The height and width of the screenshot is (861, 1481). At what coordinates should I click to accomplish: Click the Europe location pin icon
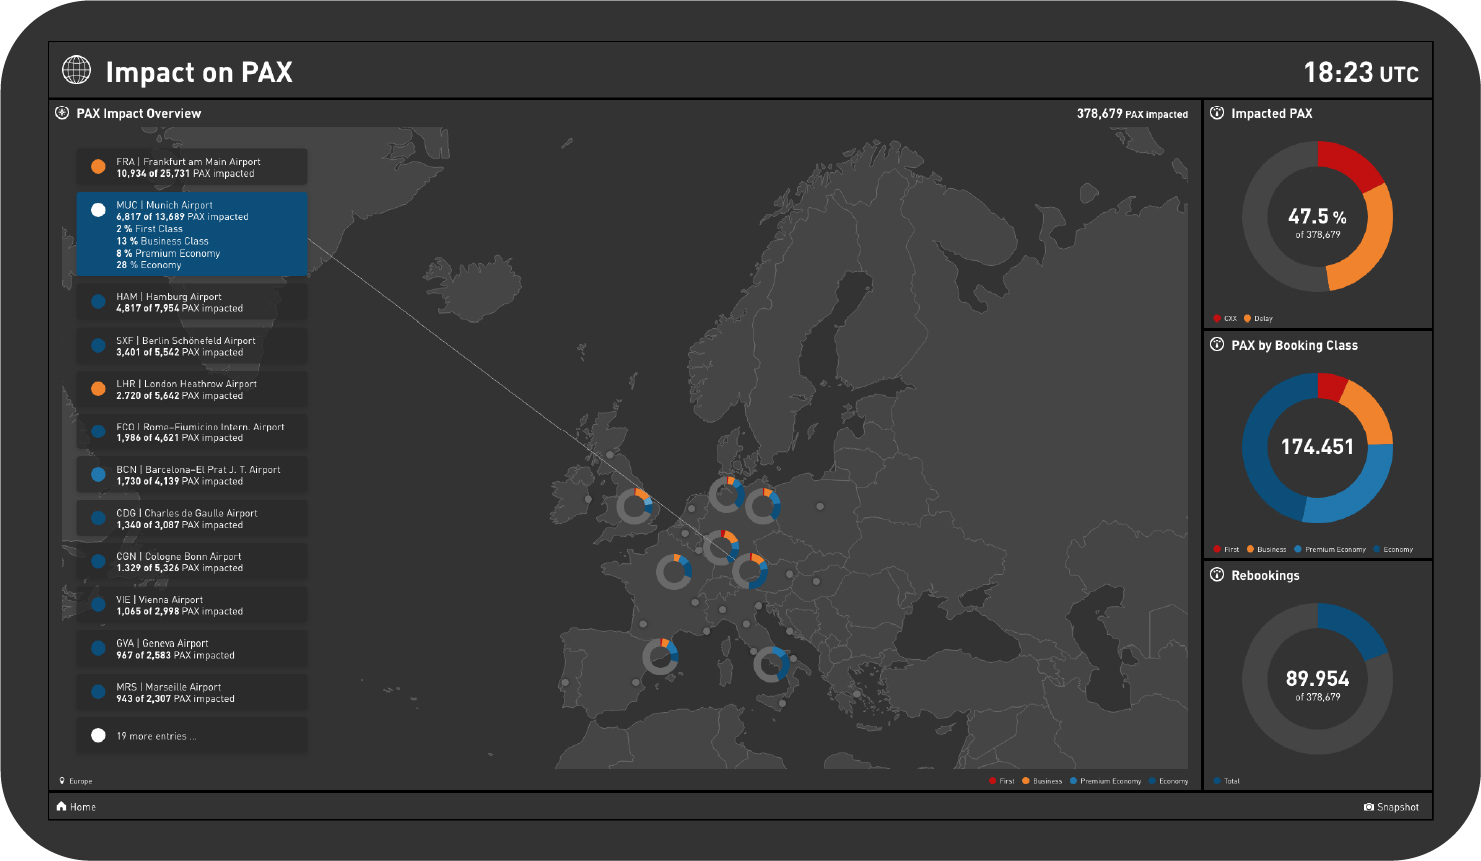point(62,781)
